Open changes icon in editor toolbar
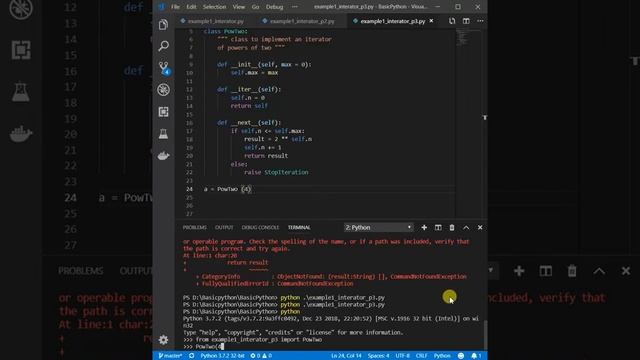This screenshot has height=360, width=640. [x=452, y=21]
